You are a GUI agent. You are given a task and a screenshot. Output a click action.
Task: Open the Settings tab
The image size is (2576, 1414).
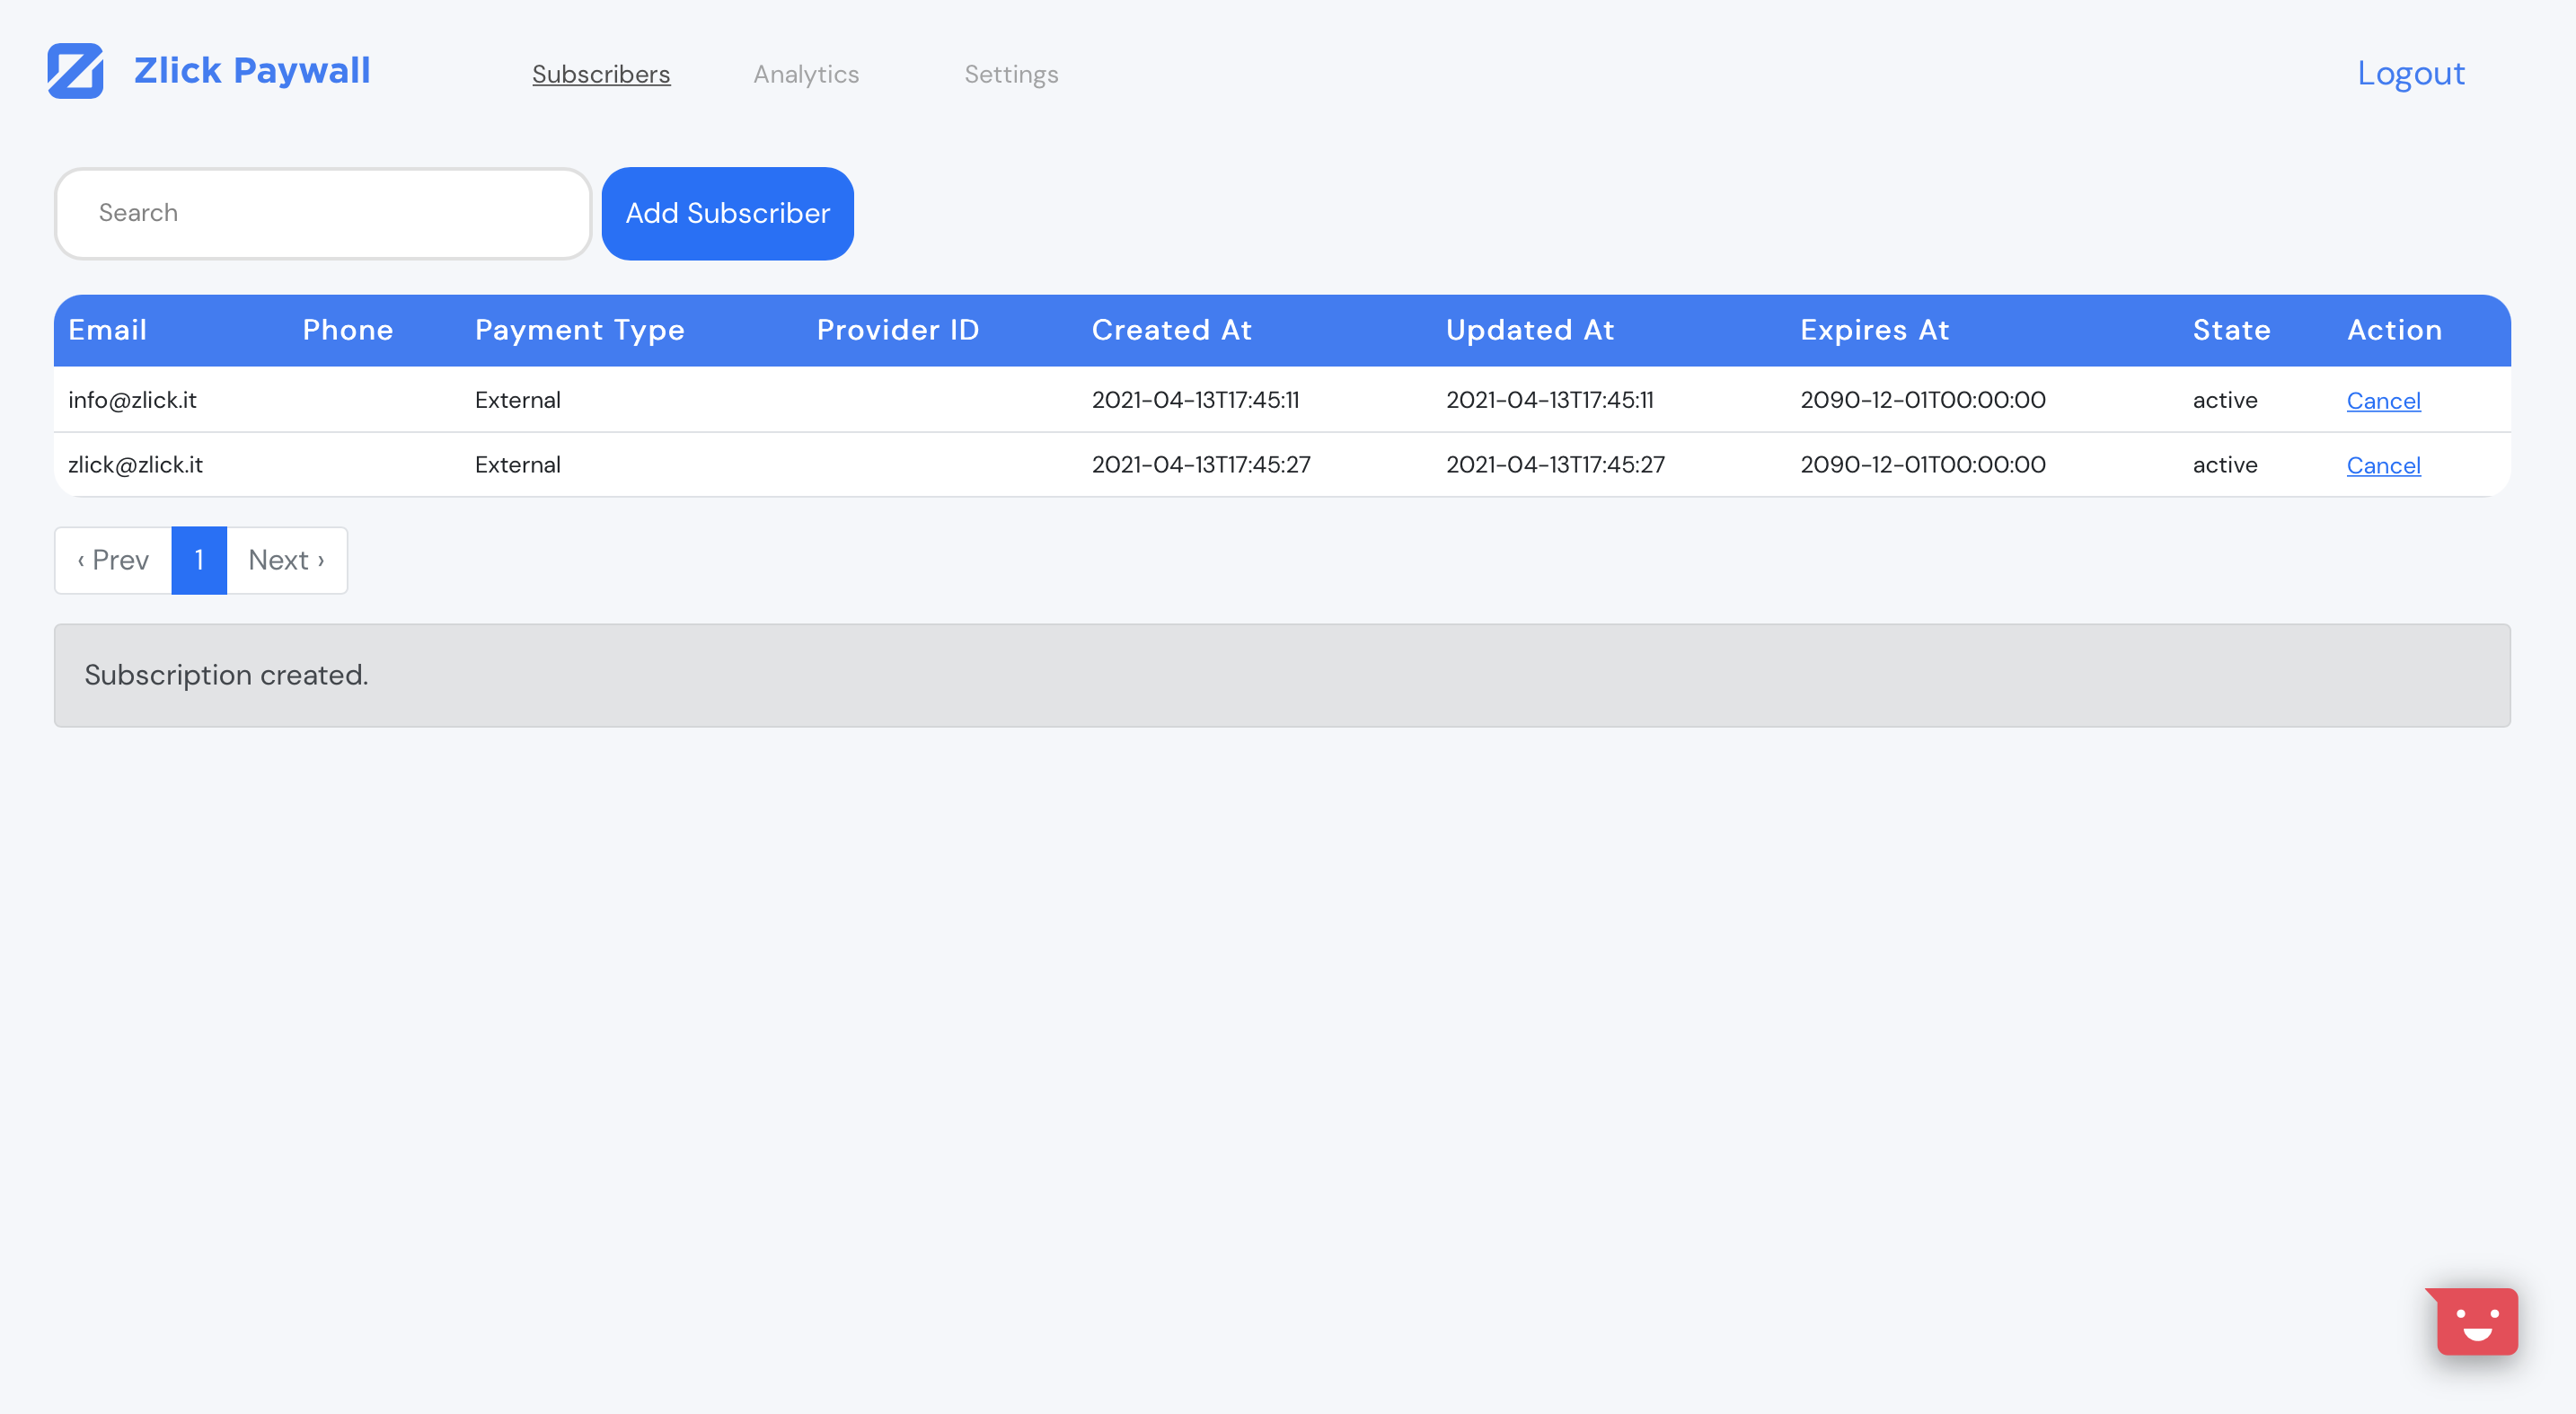pos(1011,74)
